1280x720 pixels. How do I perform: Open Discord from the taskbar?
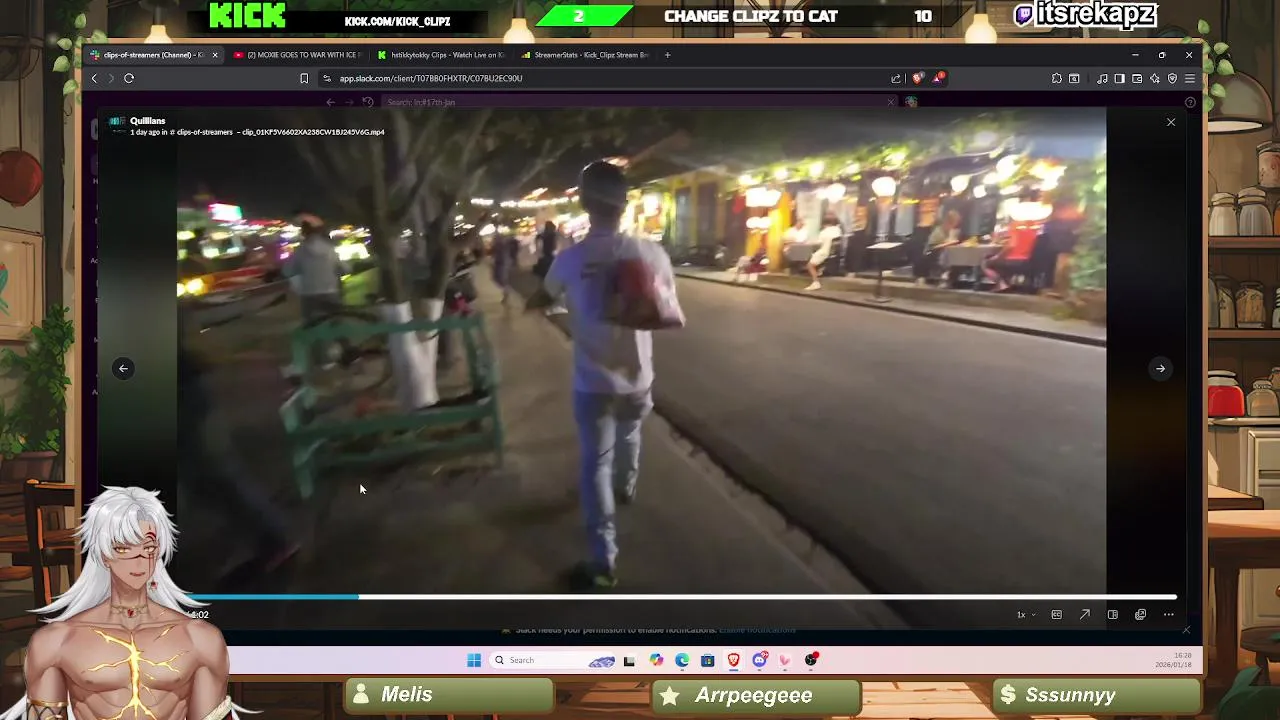pos(759,660)
